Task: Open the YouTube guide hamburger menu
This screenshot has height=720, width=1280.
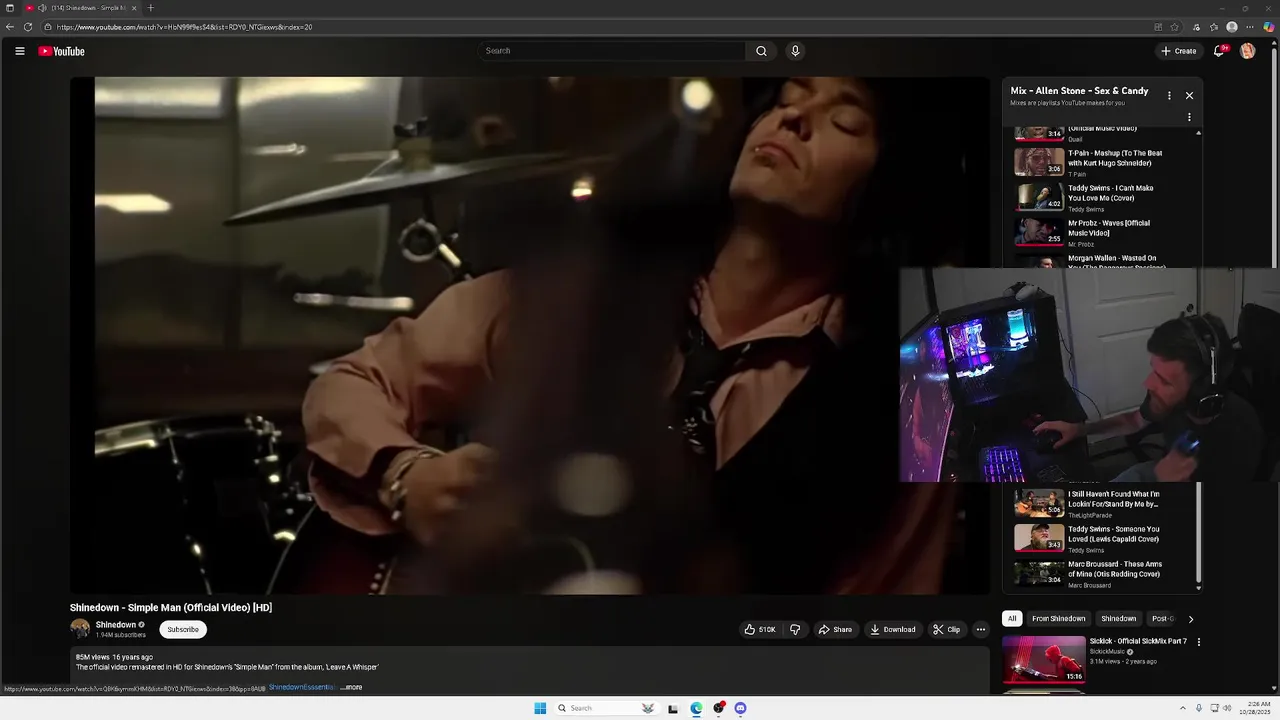Action: (x=19, y=51)
